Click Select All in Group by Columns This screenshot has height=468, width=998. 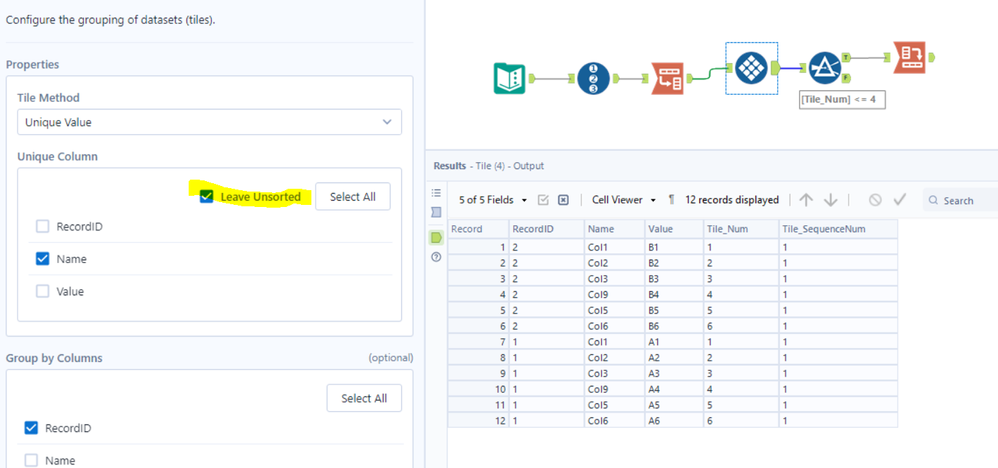coord(364,398)
